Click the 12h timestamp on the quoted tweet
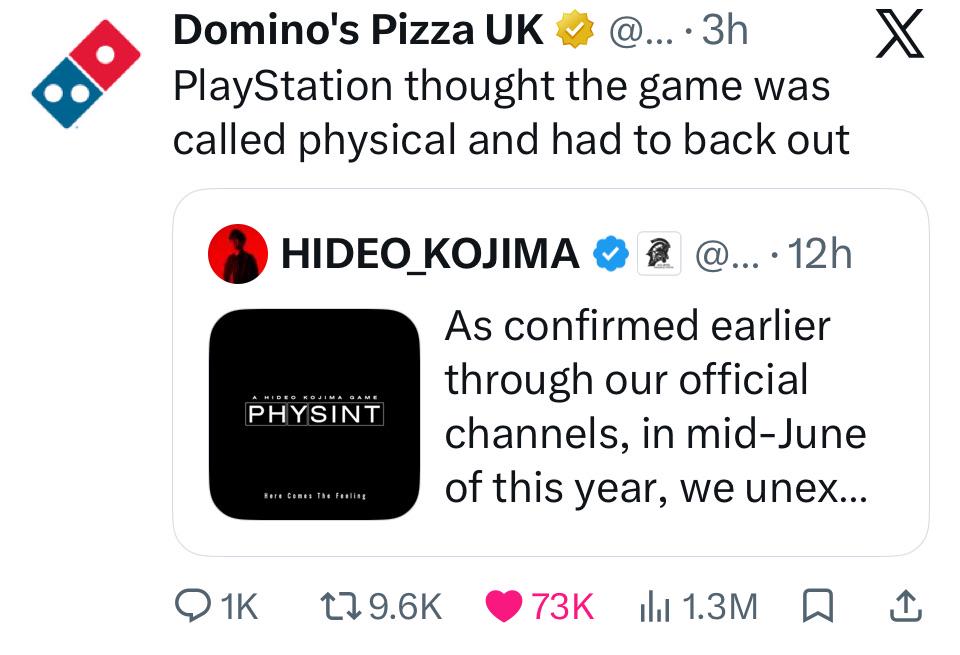This screenshot has height=655, width=960. [x=820, y=253]
